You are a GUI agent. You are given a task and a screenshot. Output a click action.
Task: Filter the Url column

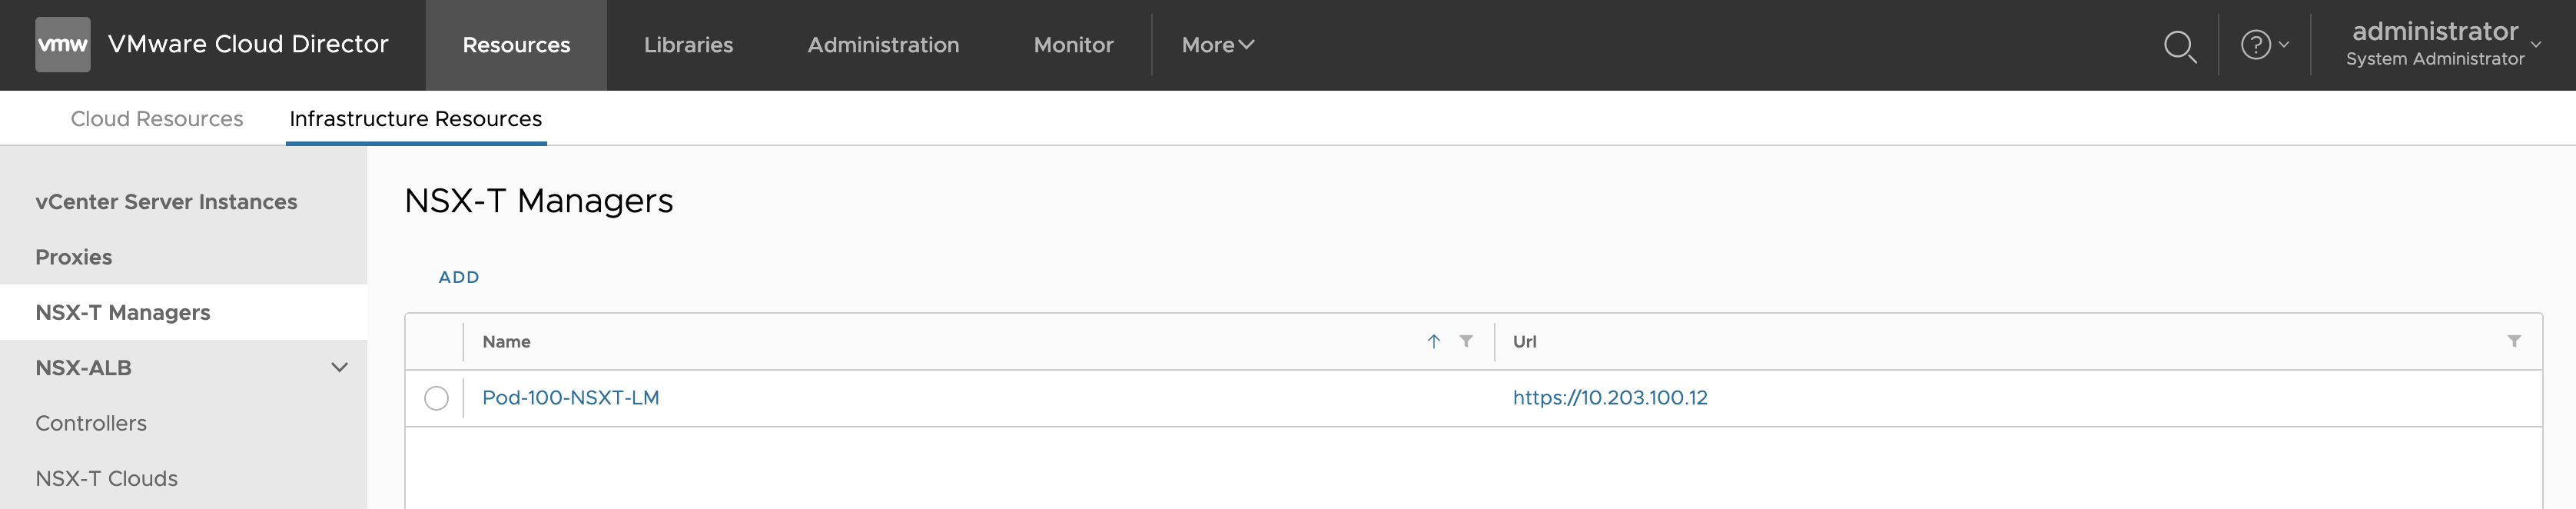2513,342
